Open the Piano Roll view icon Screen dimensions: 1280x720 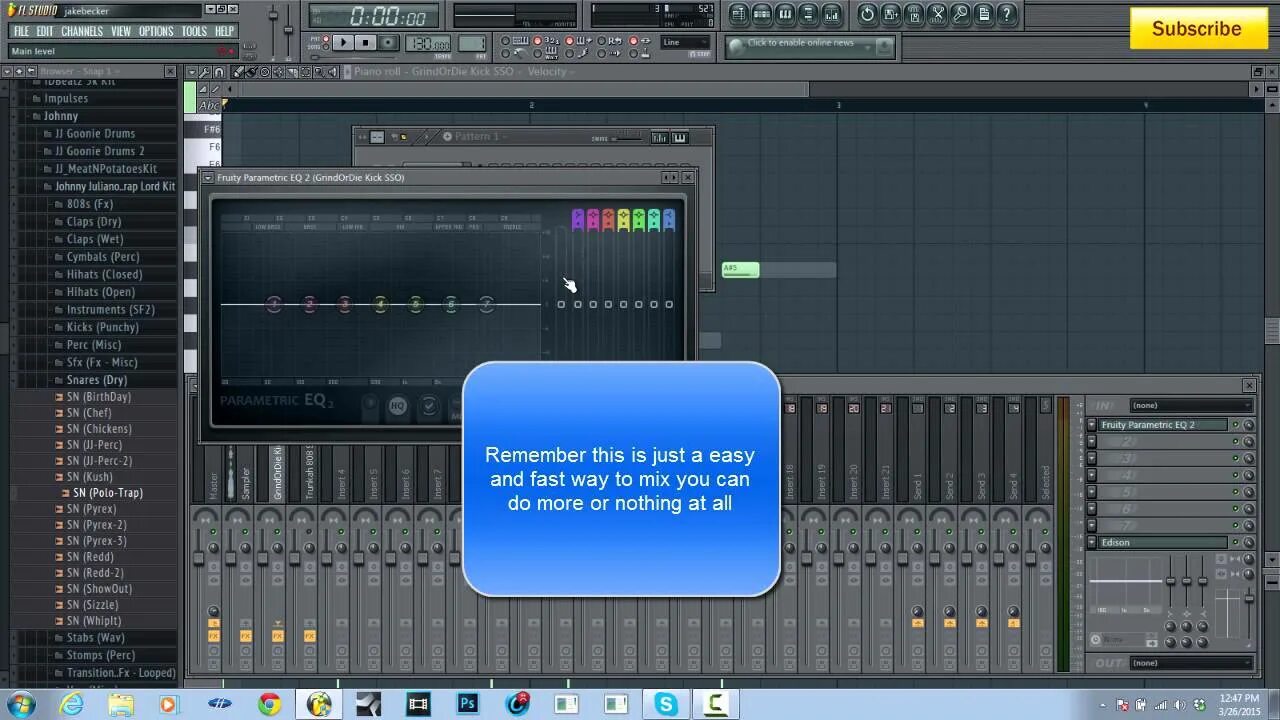pyautogui.click(x=785, y=14)
